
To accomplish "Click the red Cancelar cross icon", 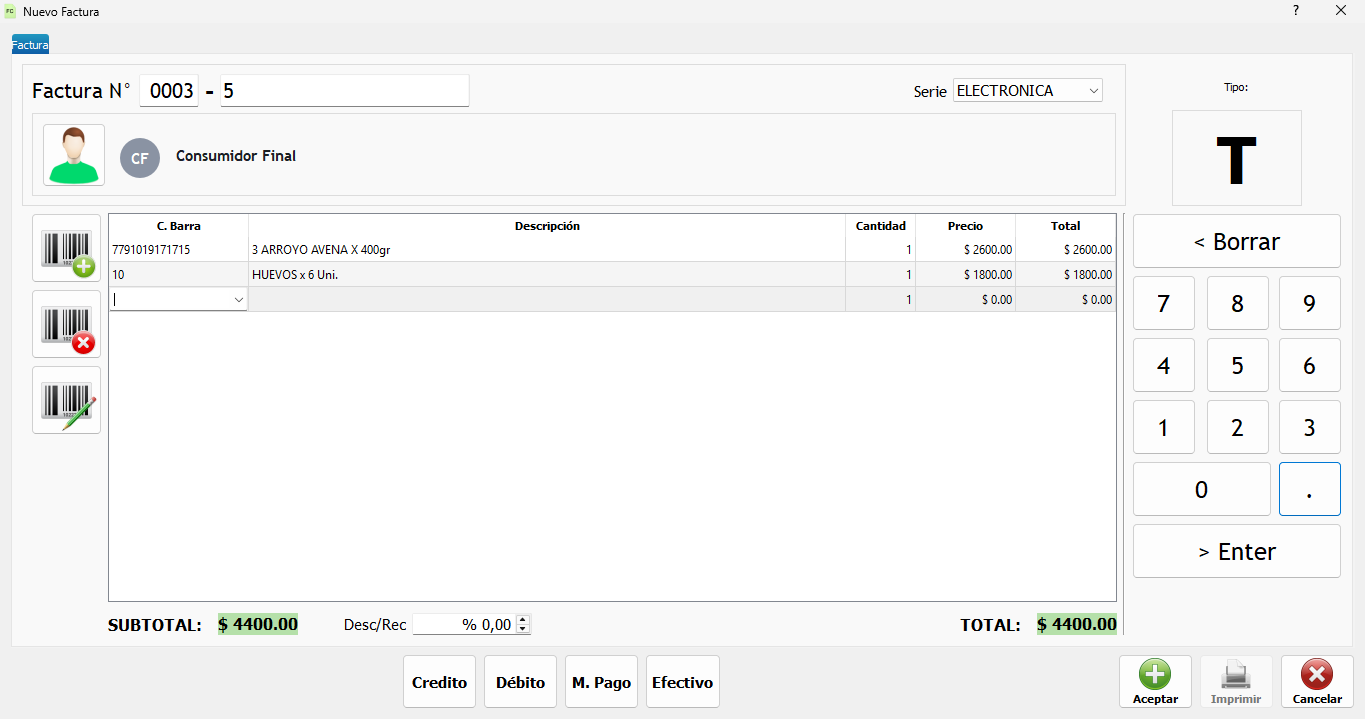I will 1317,674.
